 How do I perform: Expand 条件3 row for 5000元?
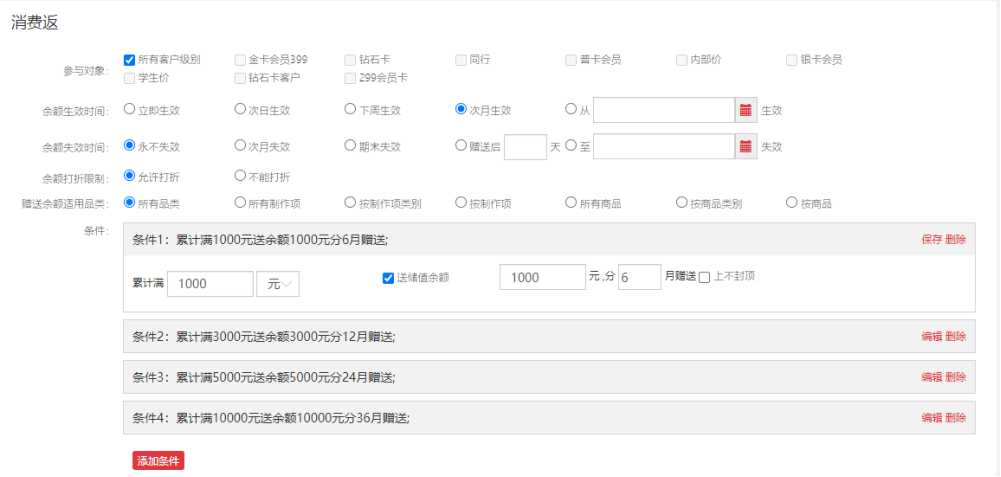pos(549,377)
